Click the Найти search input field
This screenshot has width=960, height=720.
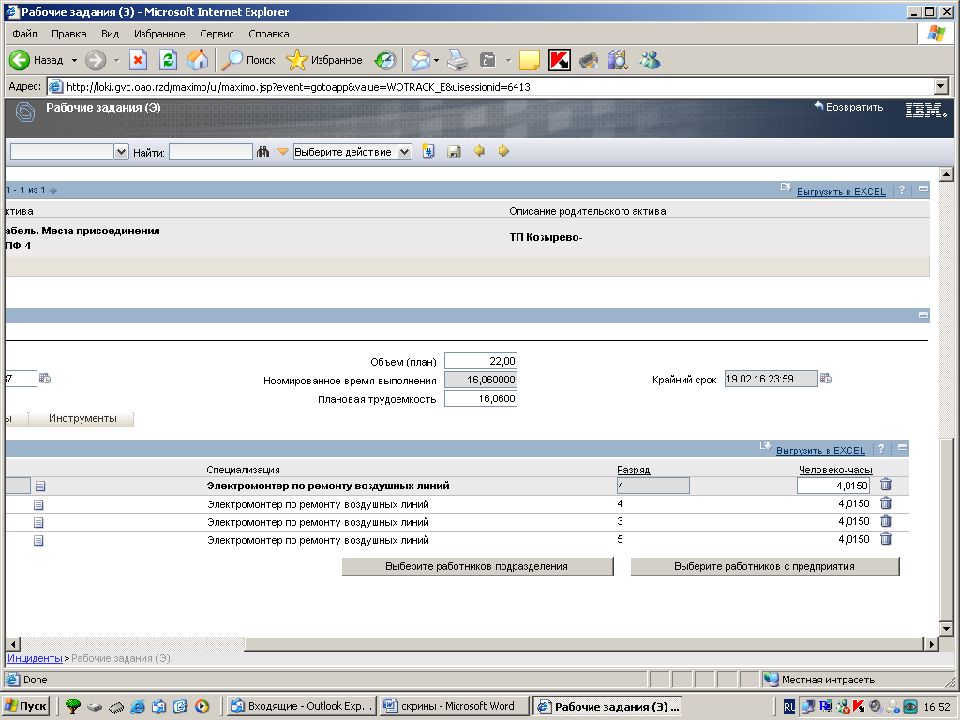coord(211,152)
